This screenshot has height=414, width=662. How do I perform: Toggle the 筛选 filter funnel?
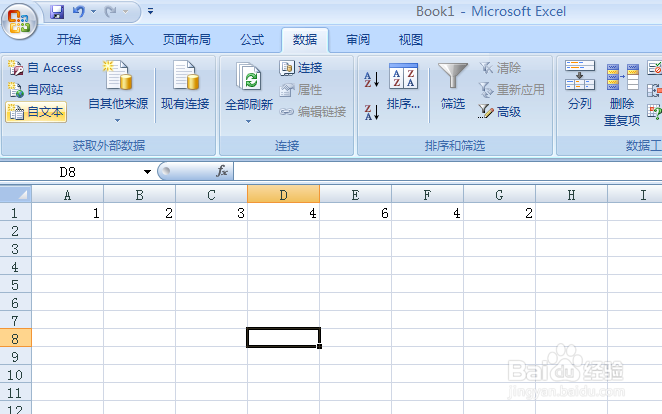pos(453,87)
